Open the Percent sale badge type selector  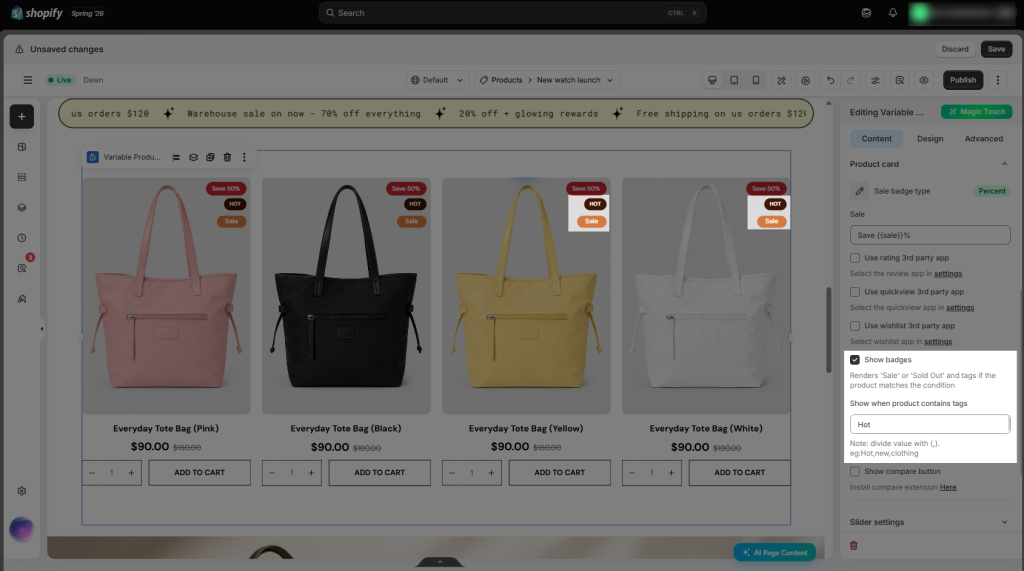click(992, 191)
